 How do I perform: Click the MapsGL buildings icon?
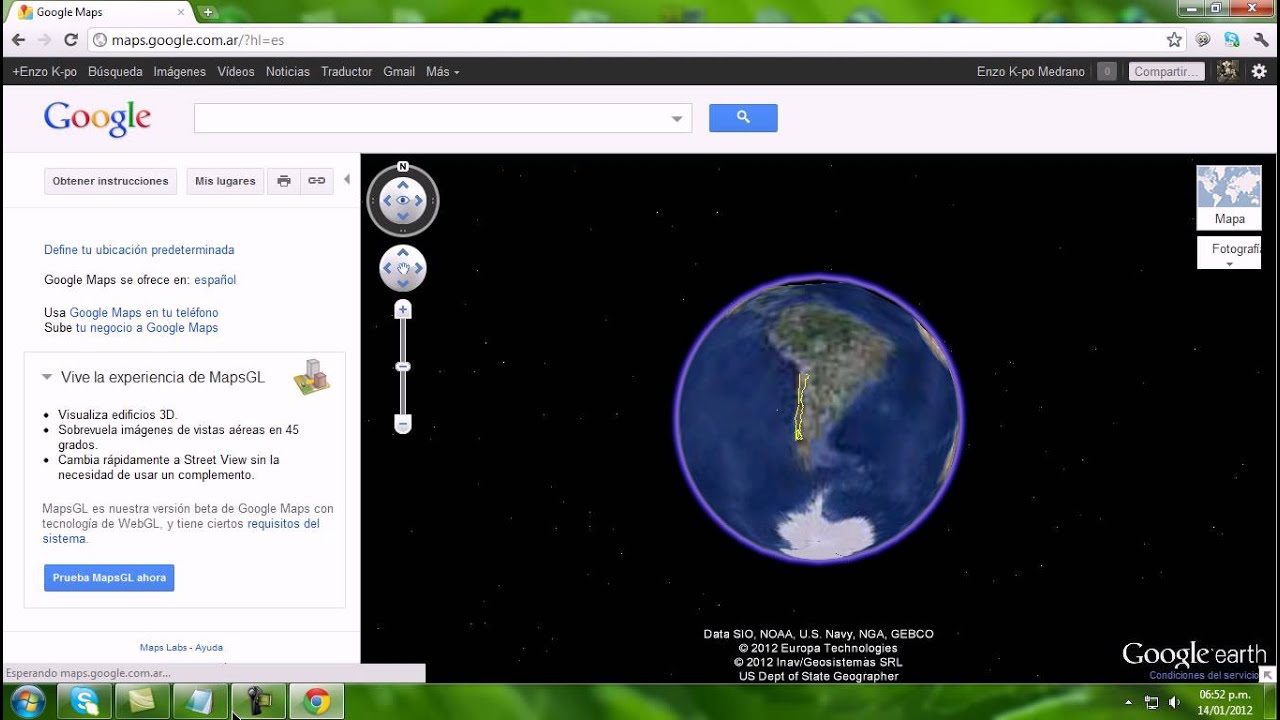click(x=312, y=377)
